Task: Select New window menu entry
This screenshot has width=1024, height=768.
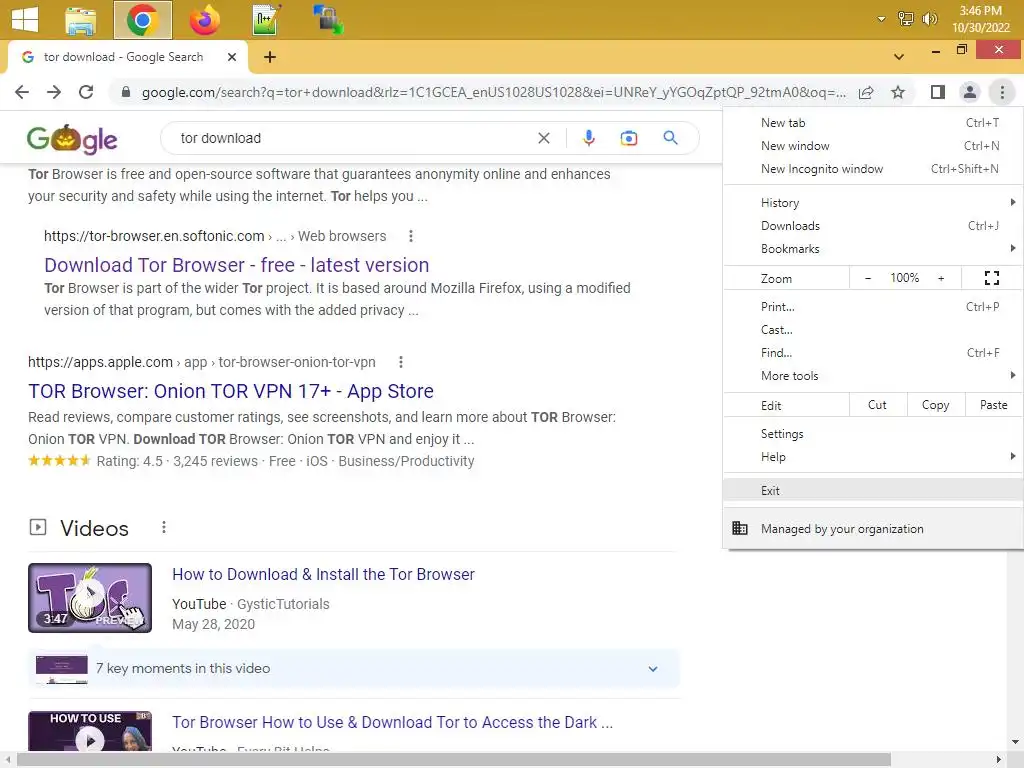Action: point(873,146)
